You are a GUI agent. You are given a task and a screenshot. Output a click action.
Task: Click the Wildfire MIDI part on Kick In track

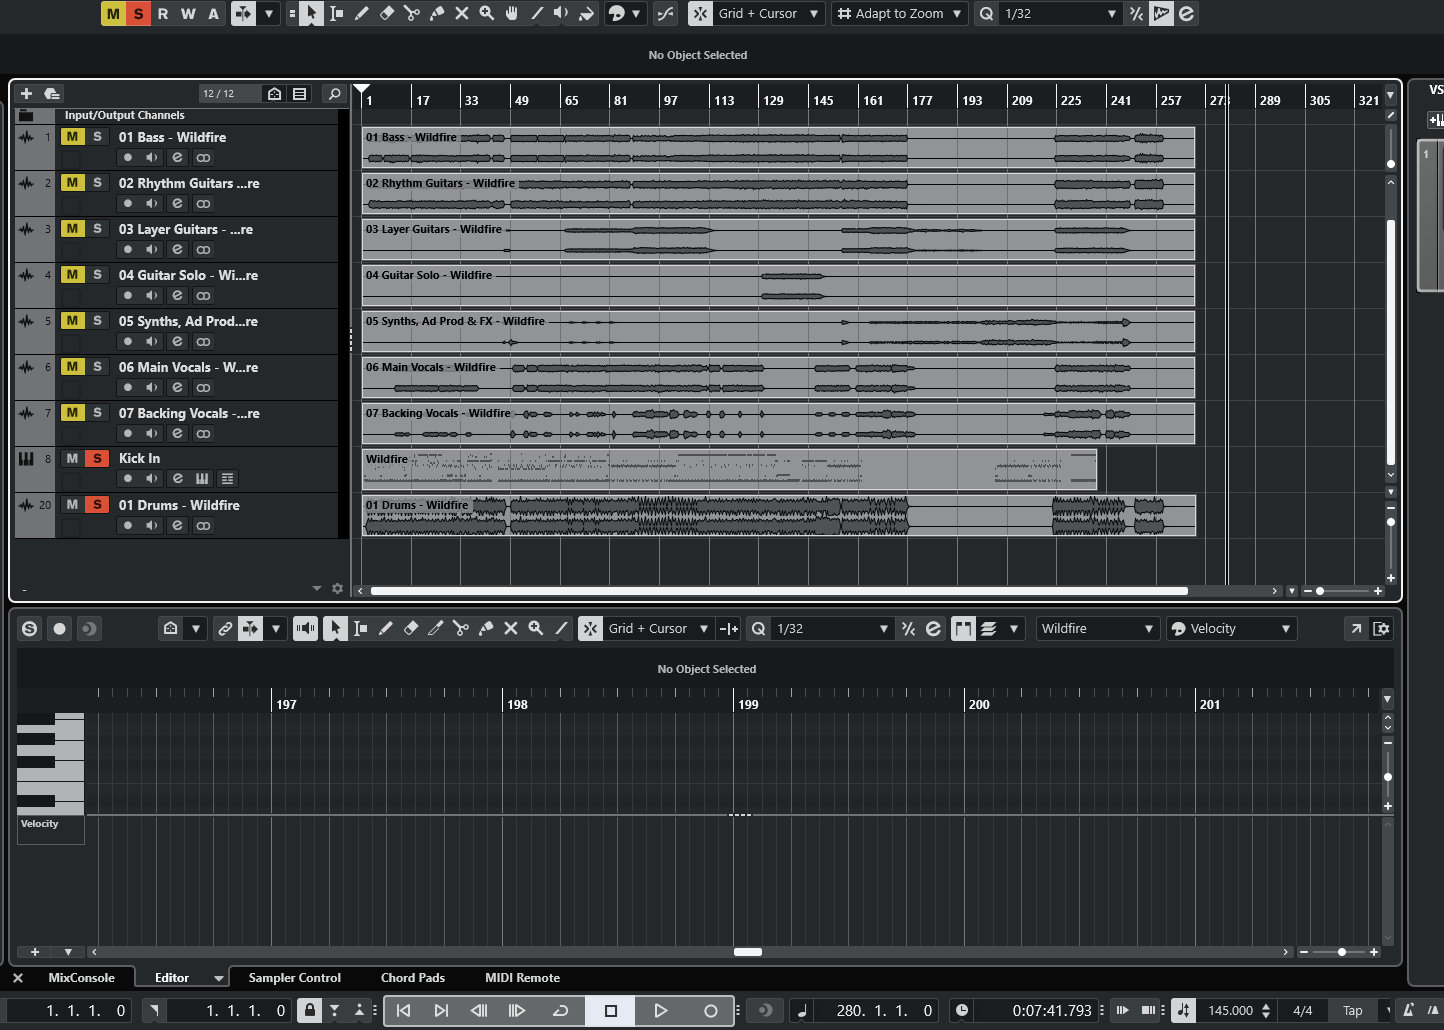(729, 469)
